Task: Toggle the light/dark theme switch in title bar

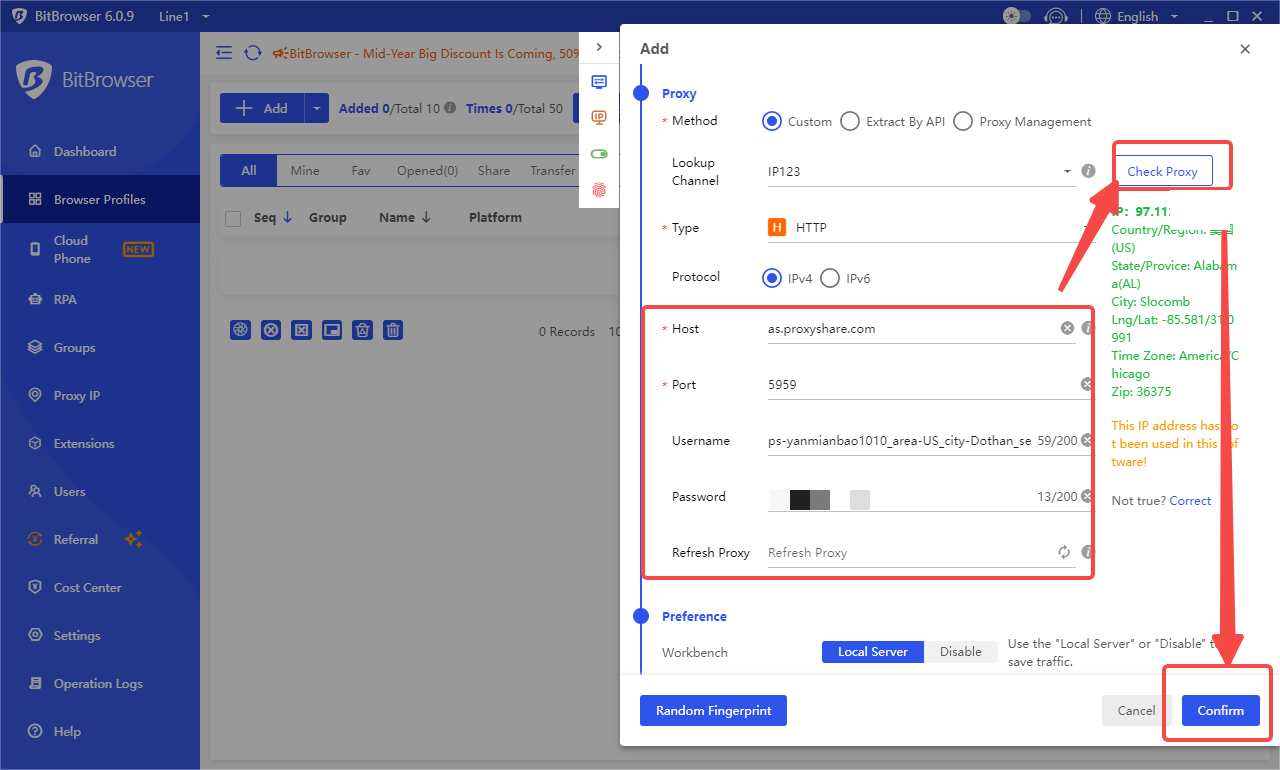Action: point(1016,16)
